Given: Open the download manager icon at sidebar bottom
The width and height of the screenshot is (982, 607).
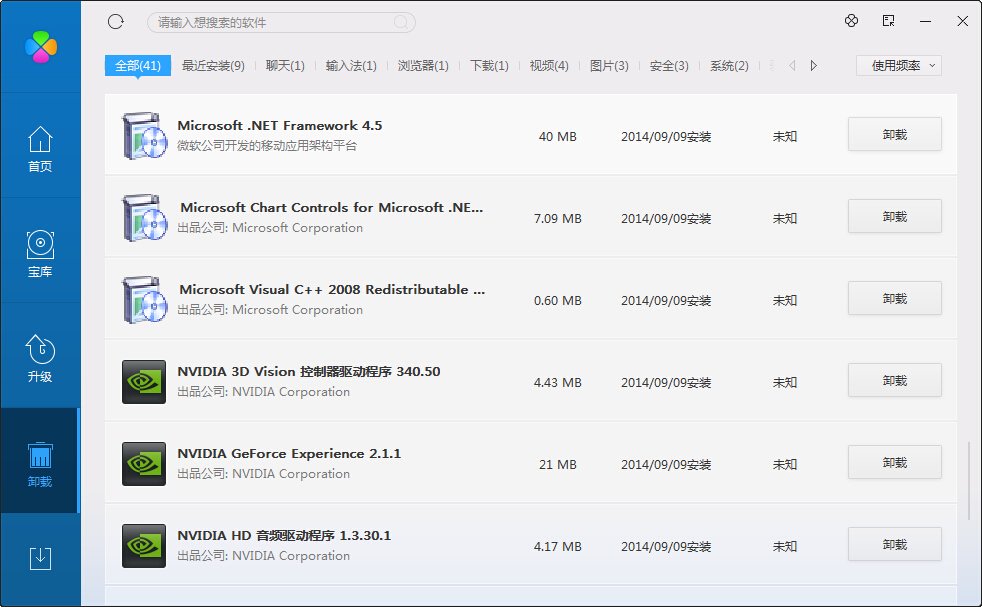Looking at the screenshot, I should (x=40, y=560).
